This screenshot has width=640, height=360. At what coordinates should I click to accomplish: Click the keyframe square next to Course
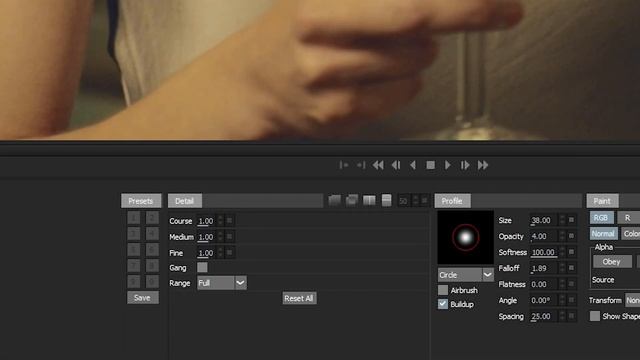[229, 220]
